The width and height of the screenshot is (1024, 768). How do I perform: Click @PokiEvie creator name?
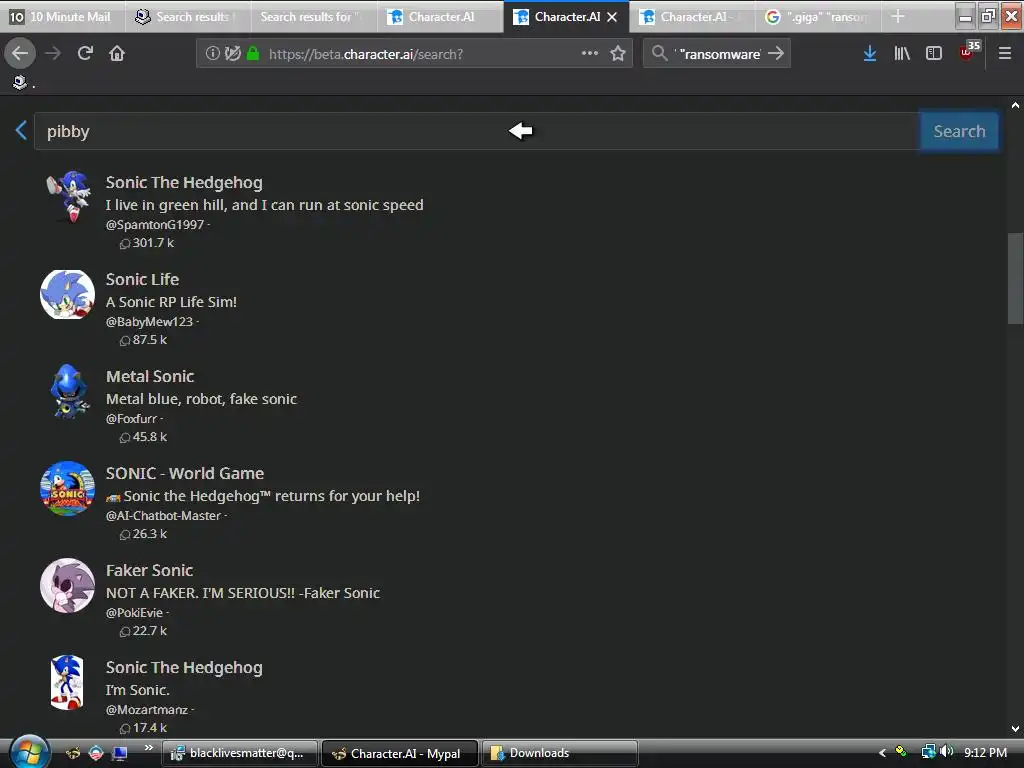(x=135, y=613)
